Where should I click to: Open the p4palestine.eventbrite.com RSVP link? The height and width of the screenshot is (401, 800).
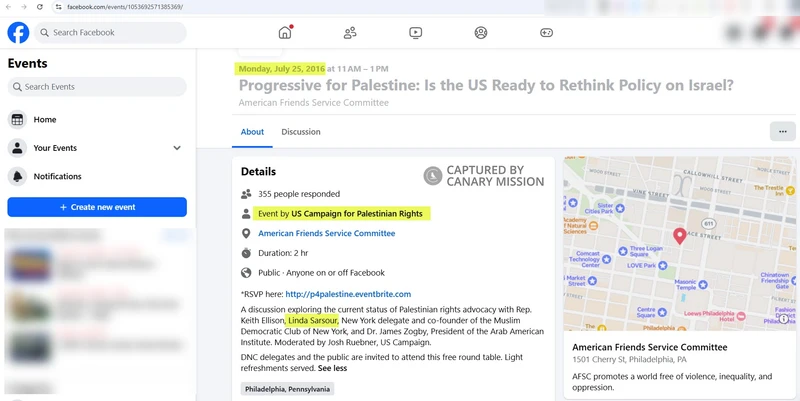click(x=348, y=294)
